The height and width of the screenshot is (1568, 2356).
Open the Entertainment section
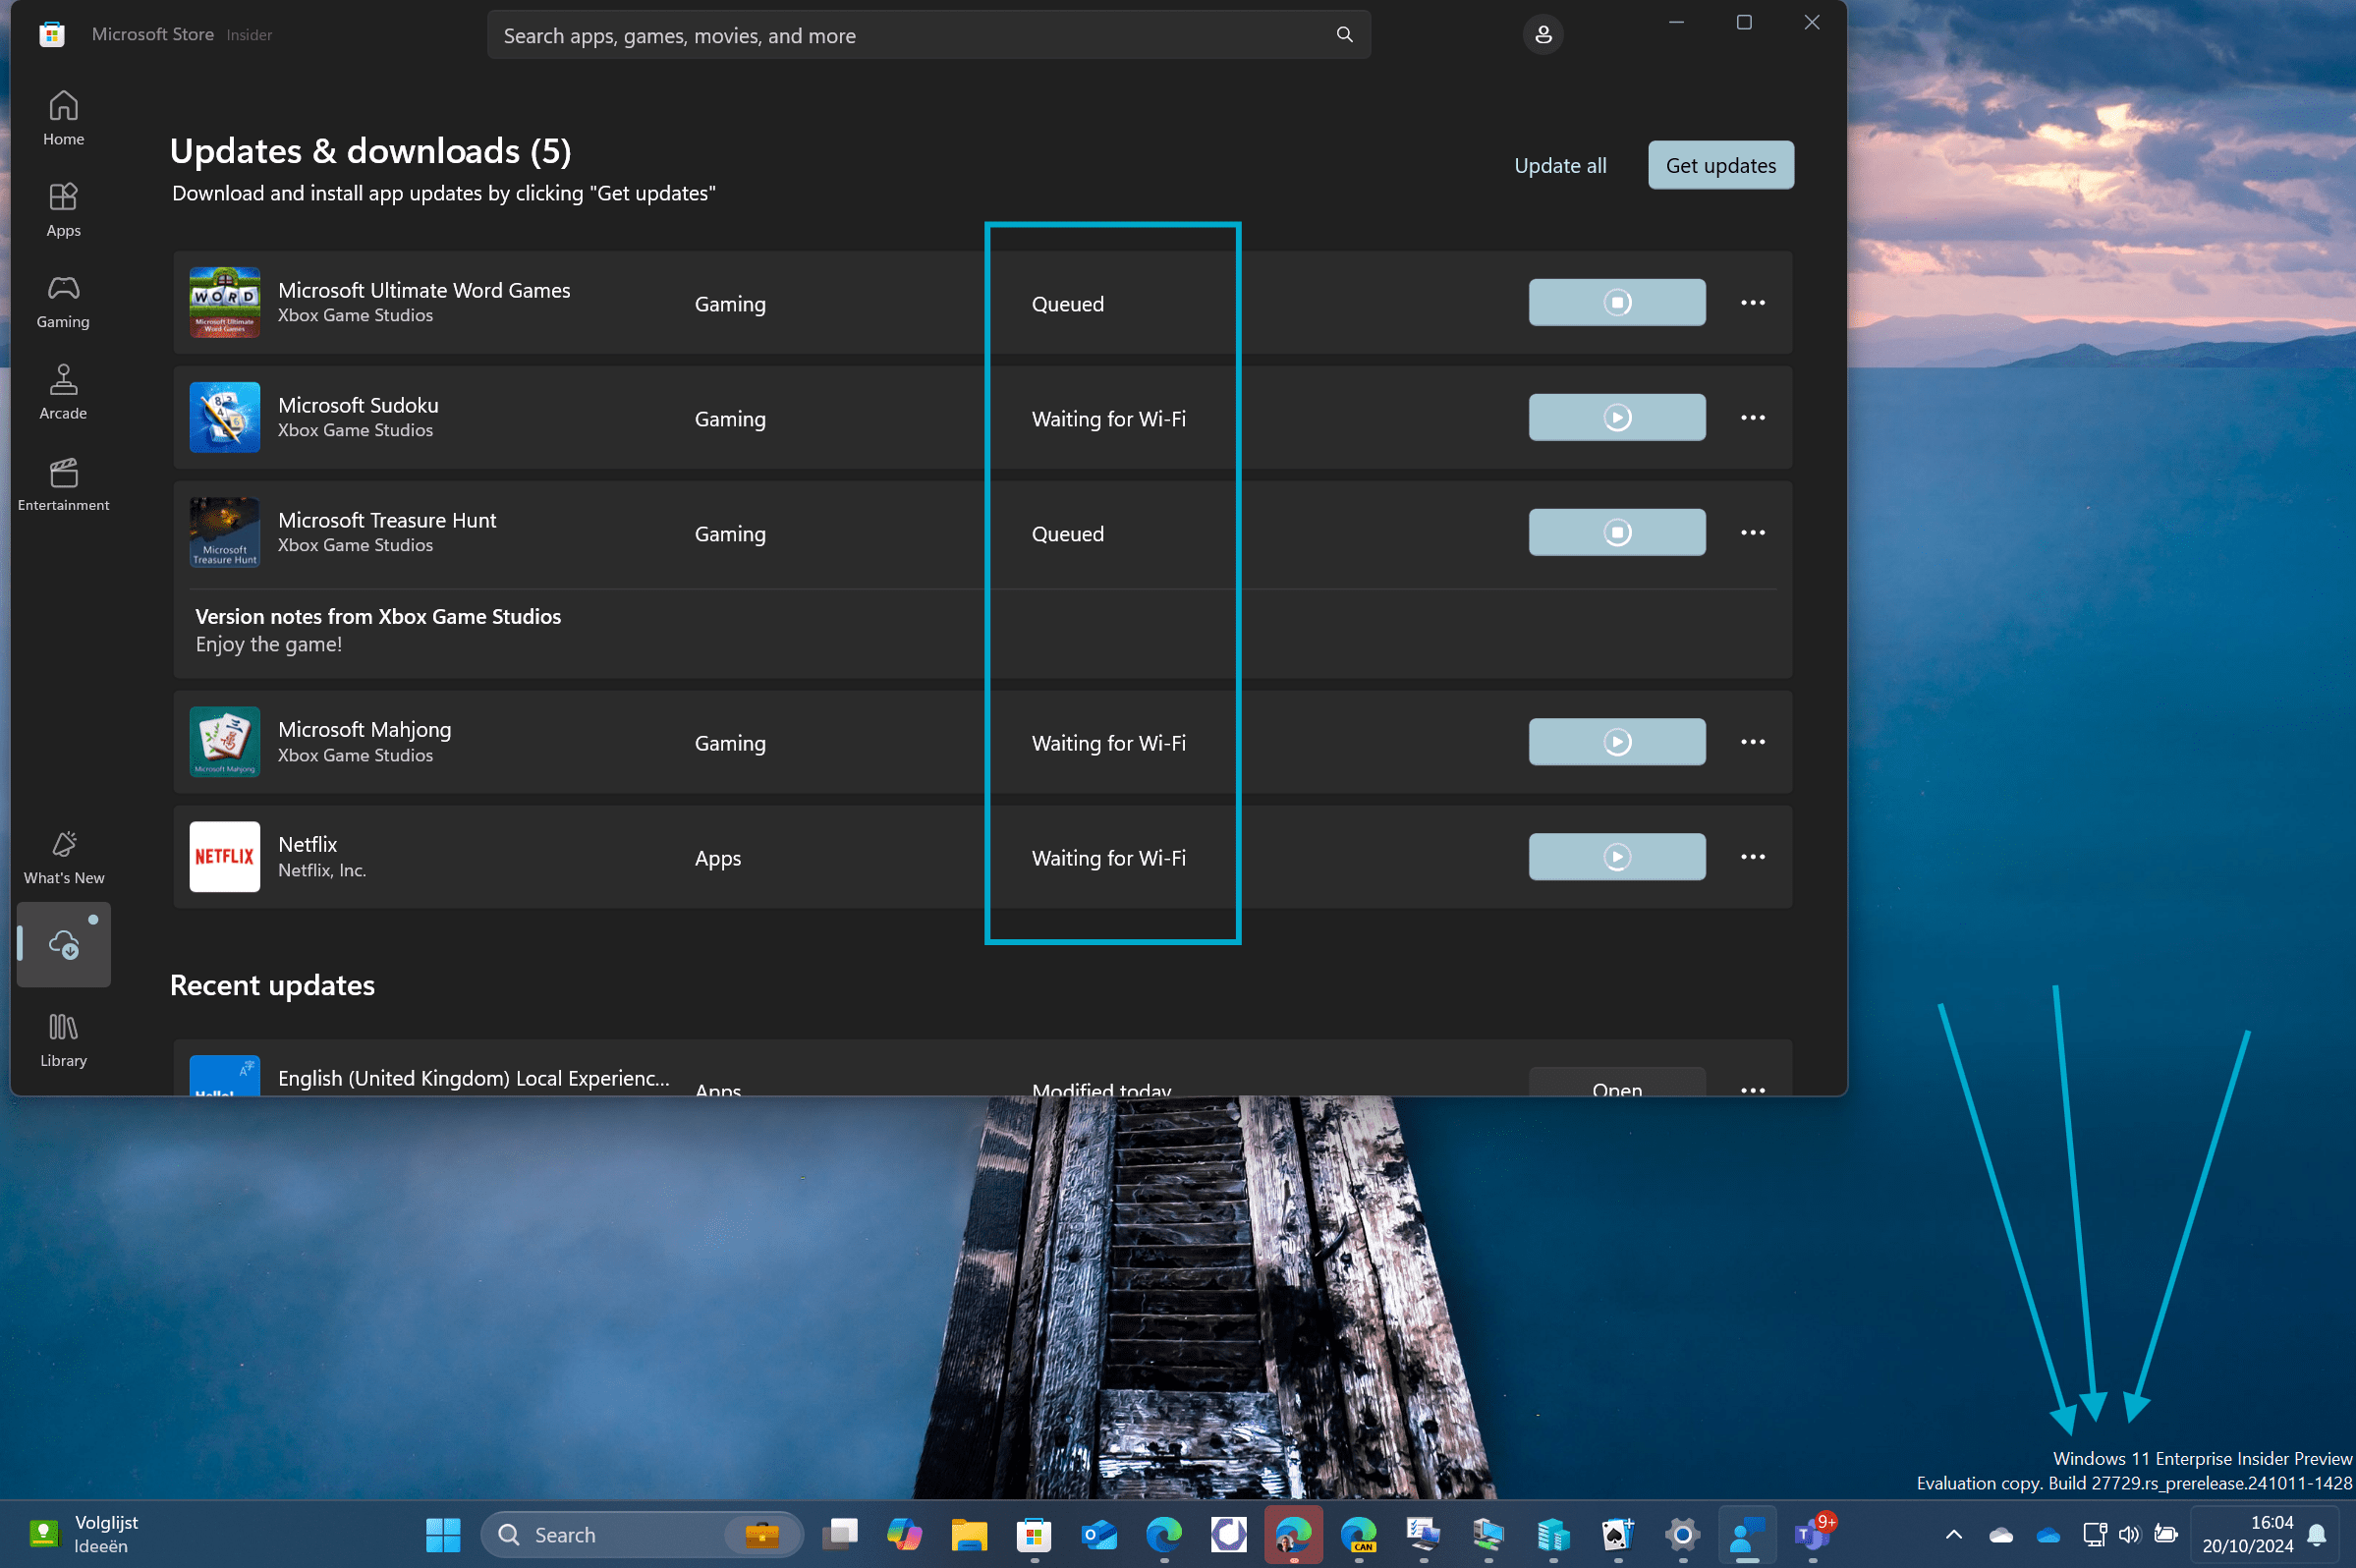tap(62, 484)
